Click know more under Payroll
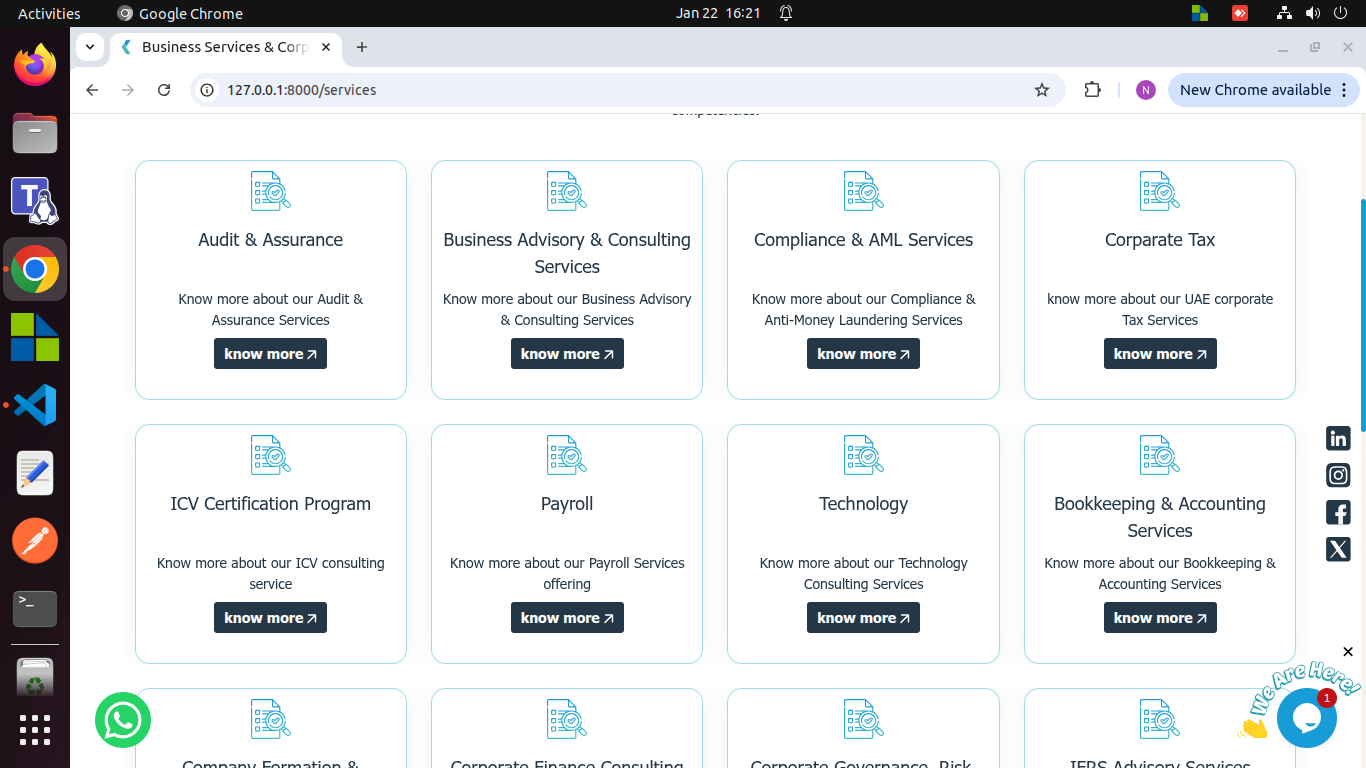Image resolution: width=1366 pixels, height=768 pixels. pyautogui.click(x=567, y=618)
